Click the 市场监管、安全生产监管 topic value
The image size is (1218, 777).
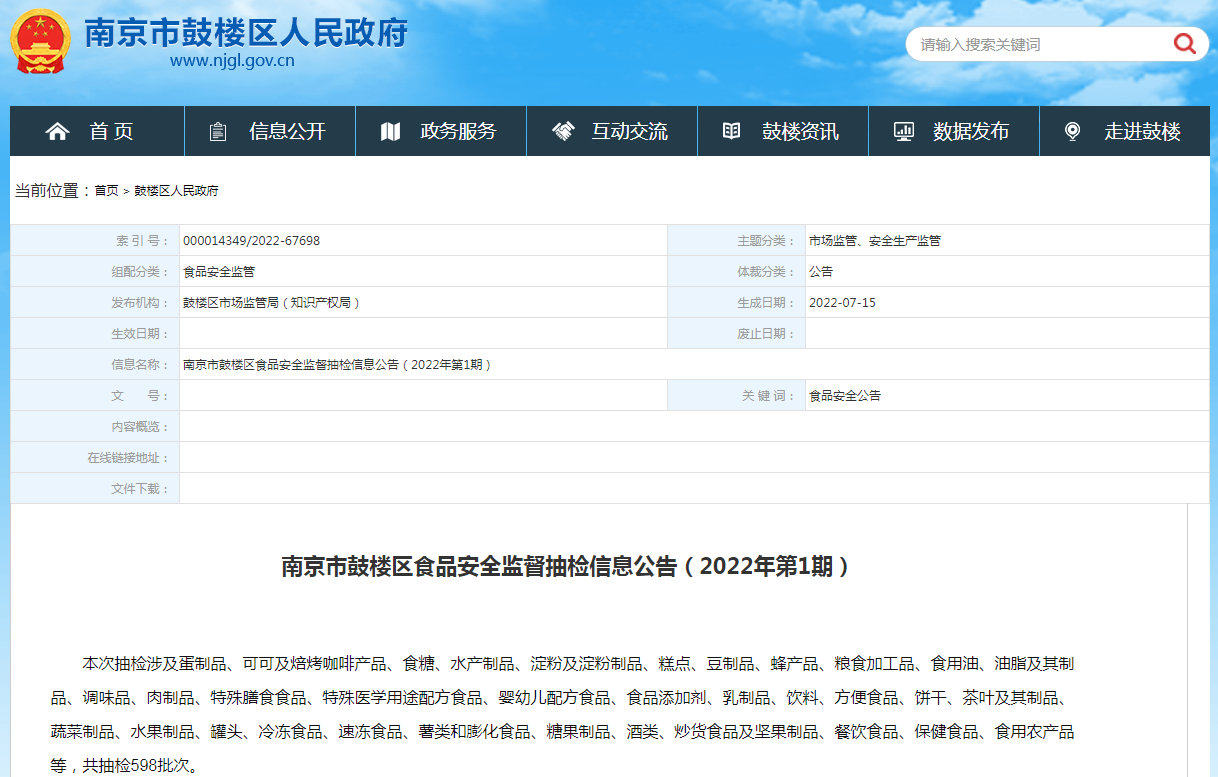tap(875, 241)
